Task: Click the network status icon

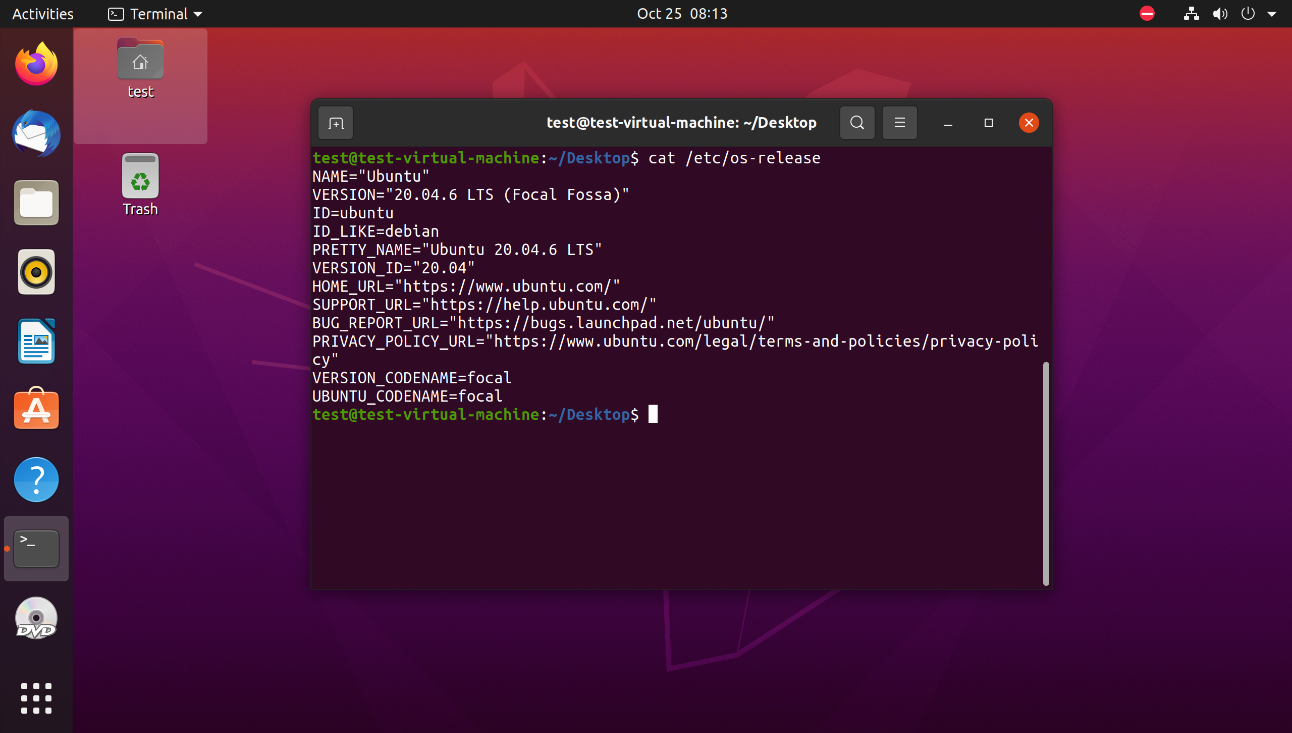Action: tap(1191, 14)
